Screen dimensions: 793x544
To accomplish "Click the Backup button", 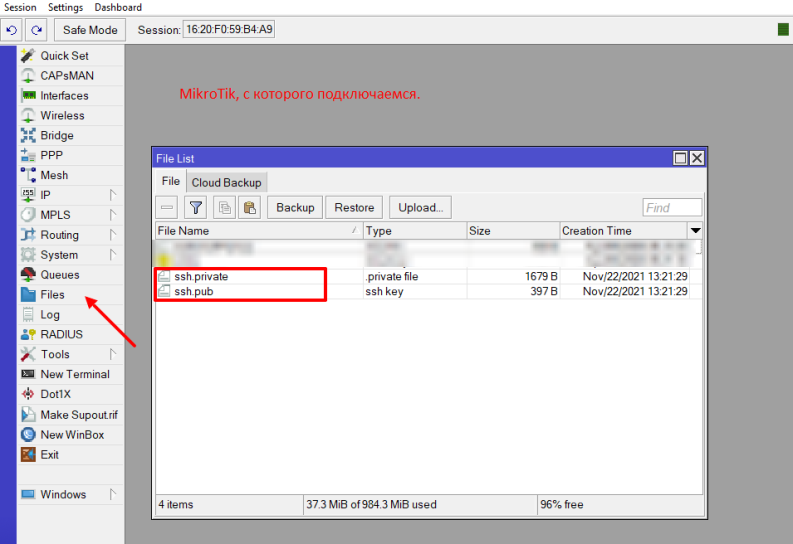I will [x=295, y=207].
